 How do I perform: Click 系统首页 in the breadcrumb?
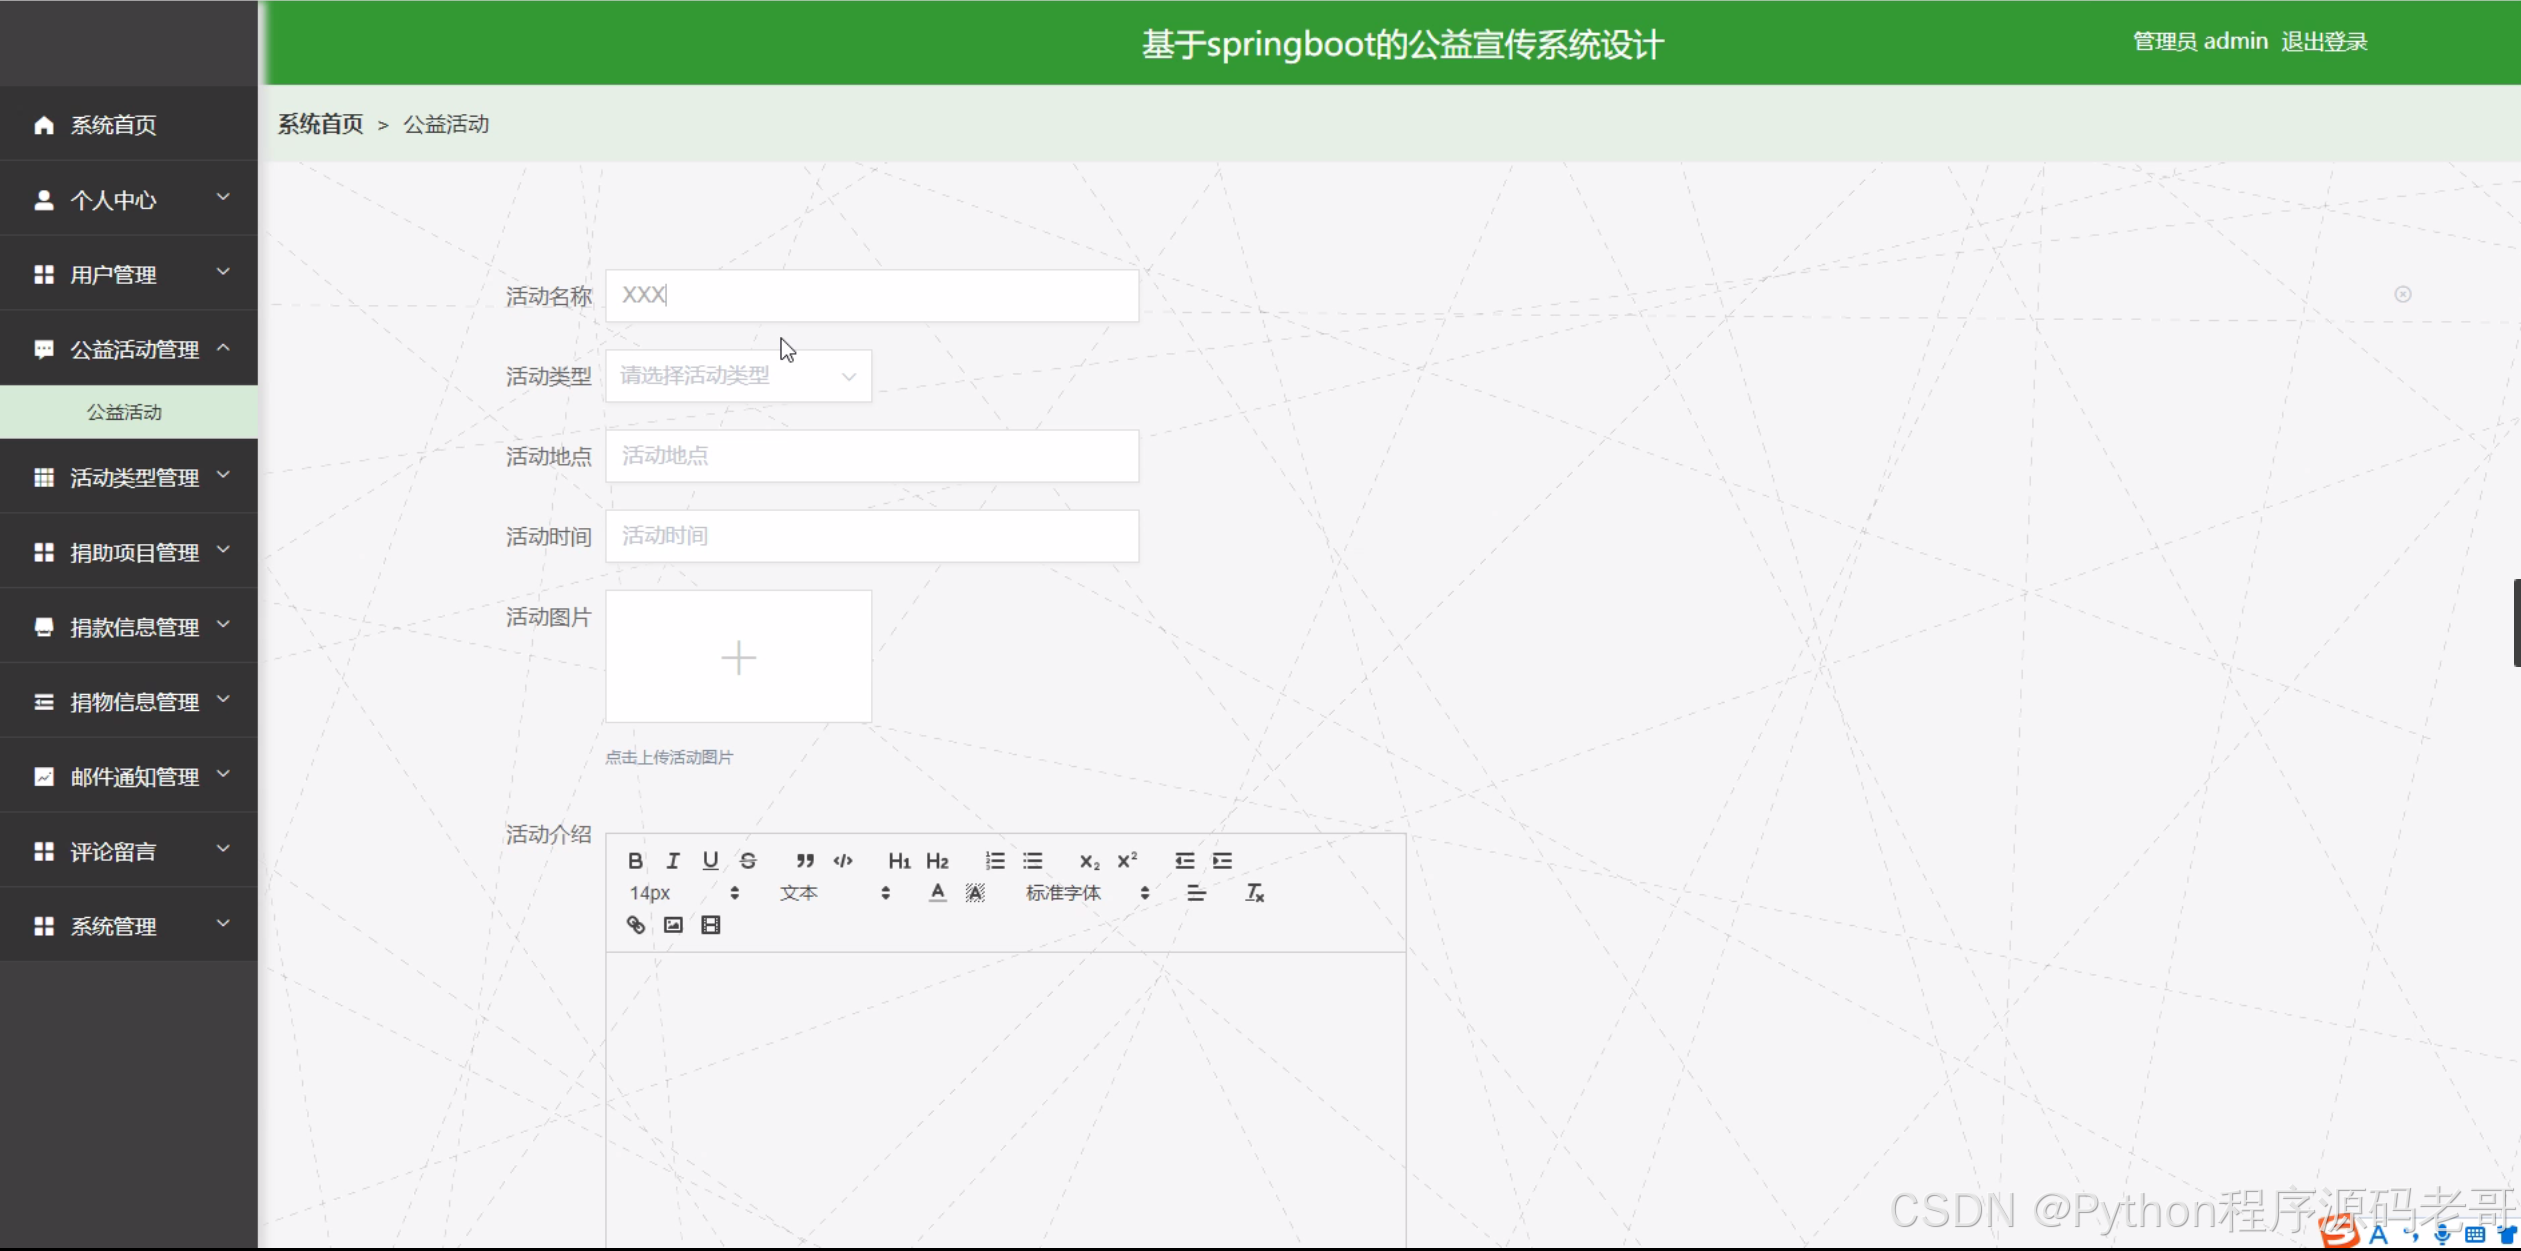click(320, 124)
